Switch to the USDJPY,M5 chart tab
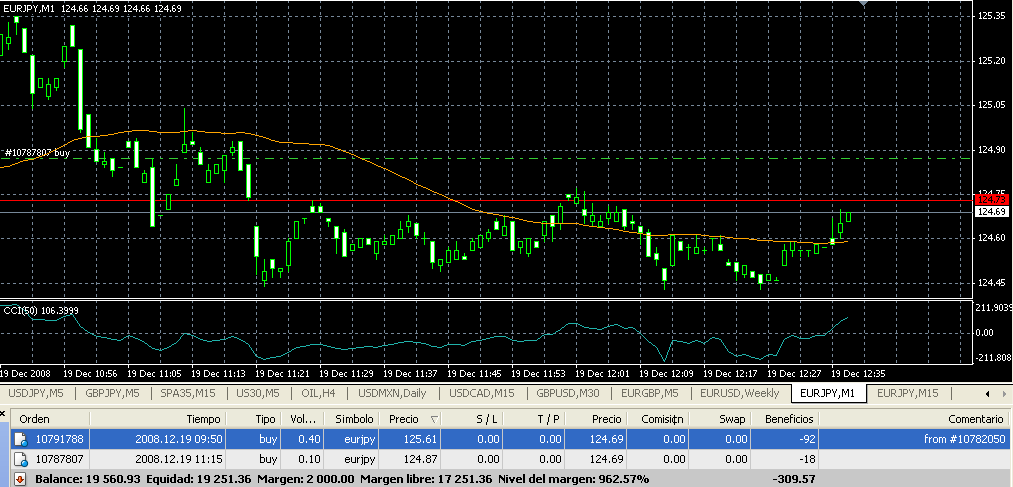Image resolution: width=1013 pixels, height=487 pixels. click(38, 393)
